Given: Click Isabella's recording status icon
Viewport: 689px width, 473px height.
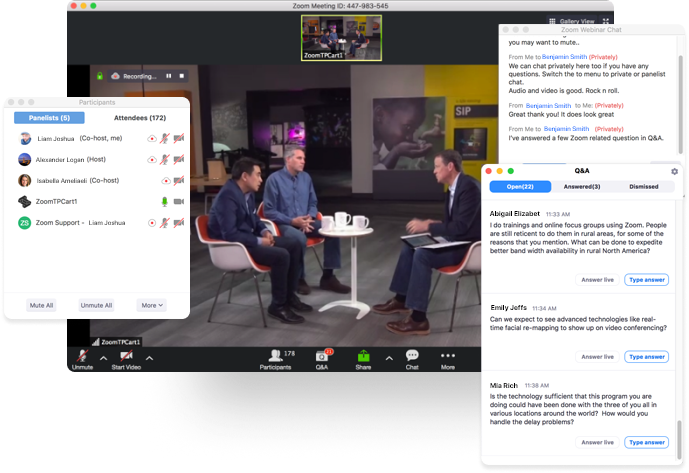Looking at the screenshot, I should click(x=166, y=181).
